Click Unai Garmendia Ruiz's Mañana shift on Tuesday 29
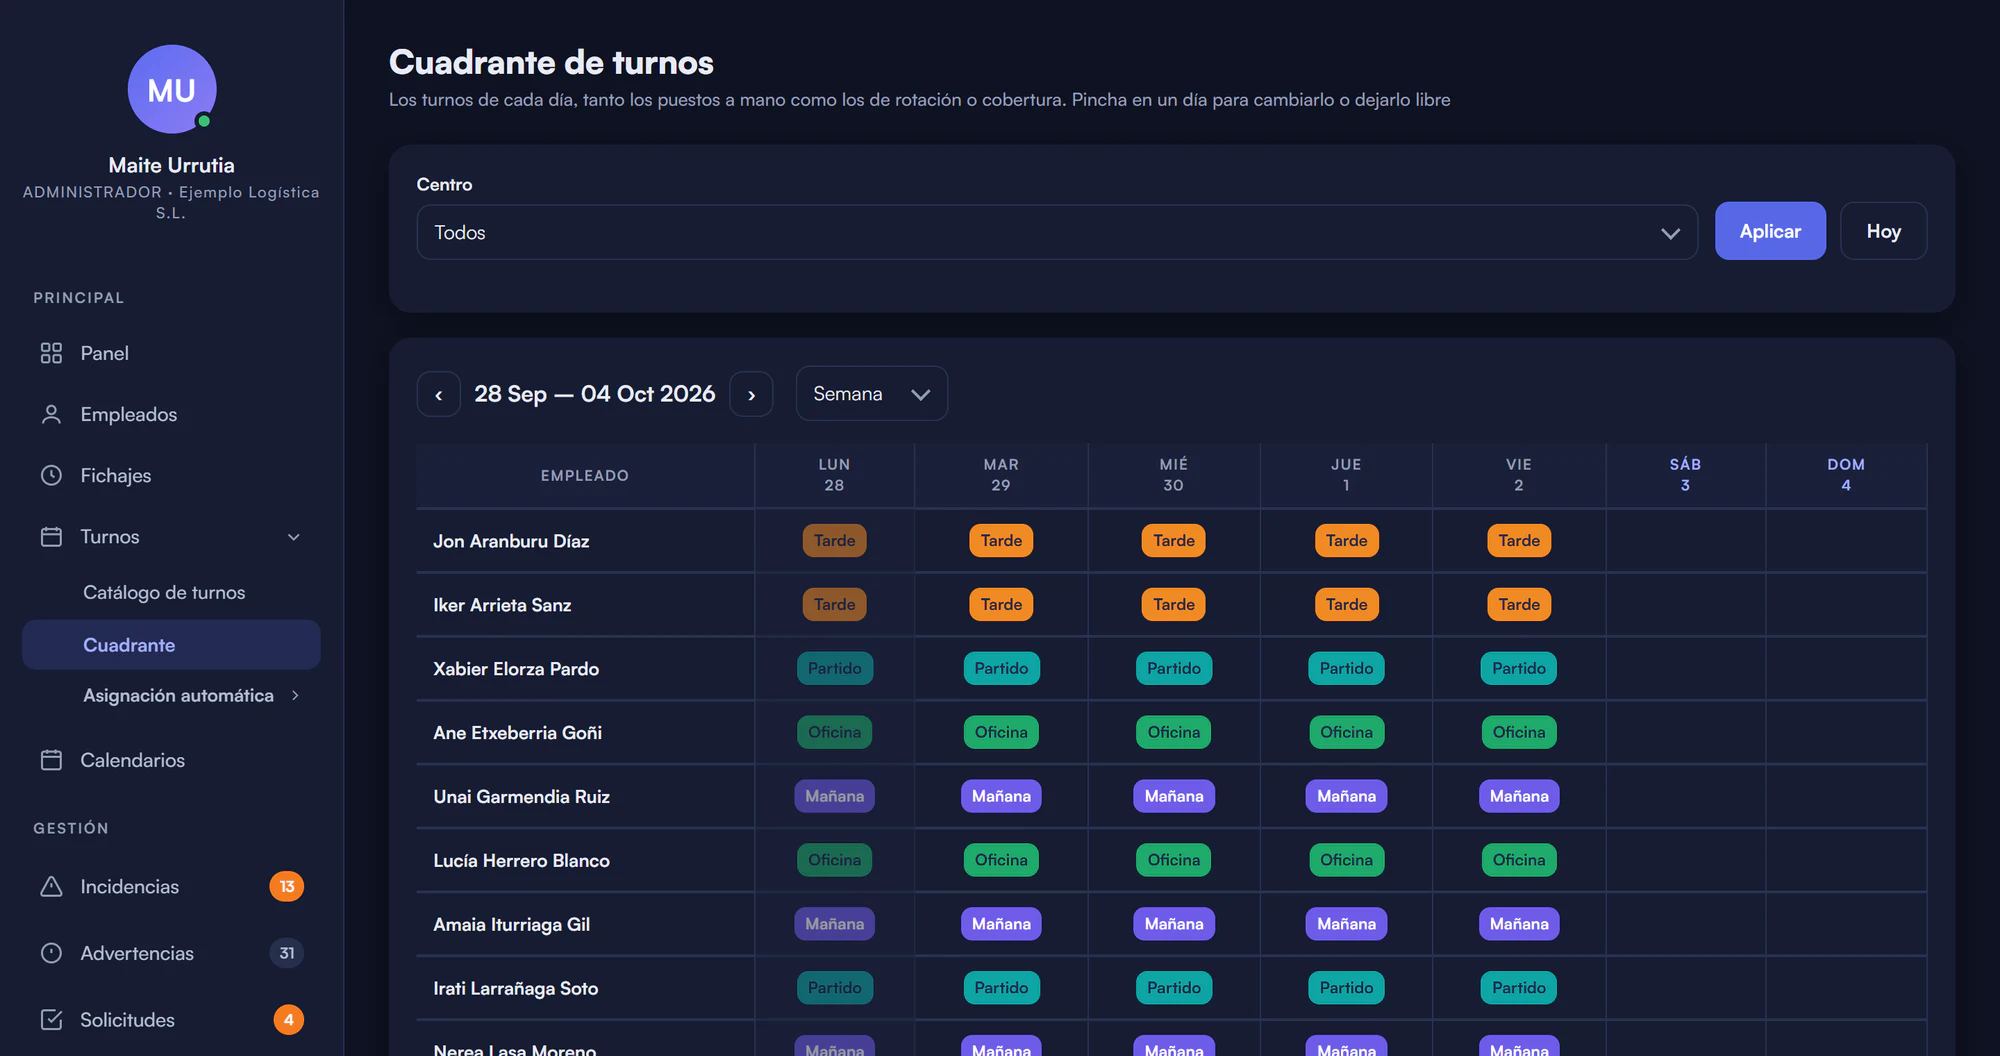Viewport: 2000px width, 1056px height. point(1001,796)
